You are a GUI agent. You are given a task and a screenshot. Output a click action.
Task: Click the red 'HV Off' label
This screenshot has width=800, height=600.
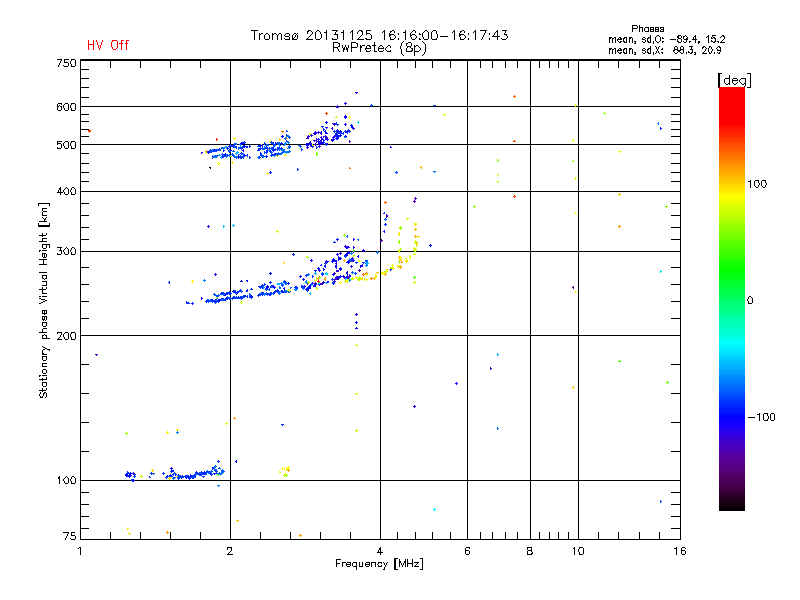pyautogui.click(x=108, y=45)
